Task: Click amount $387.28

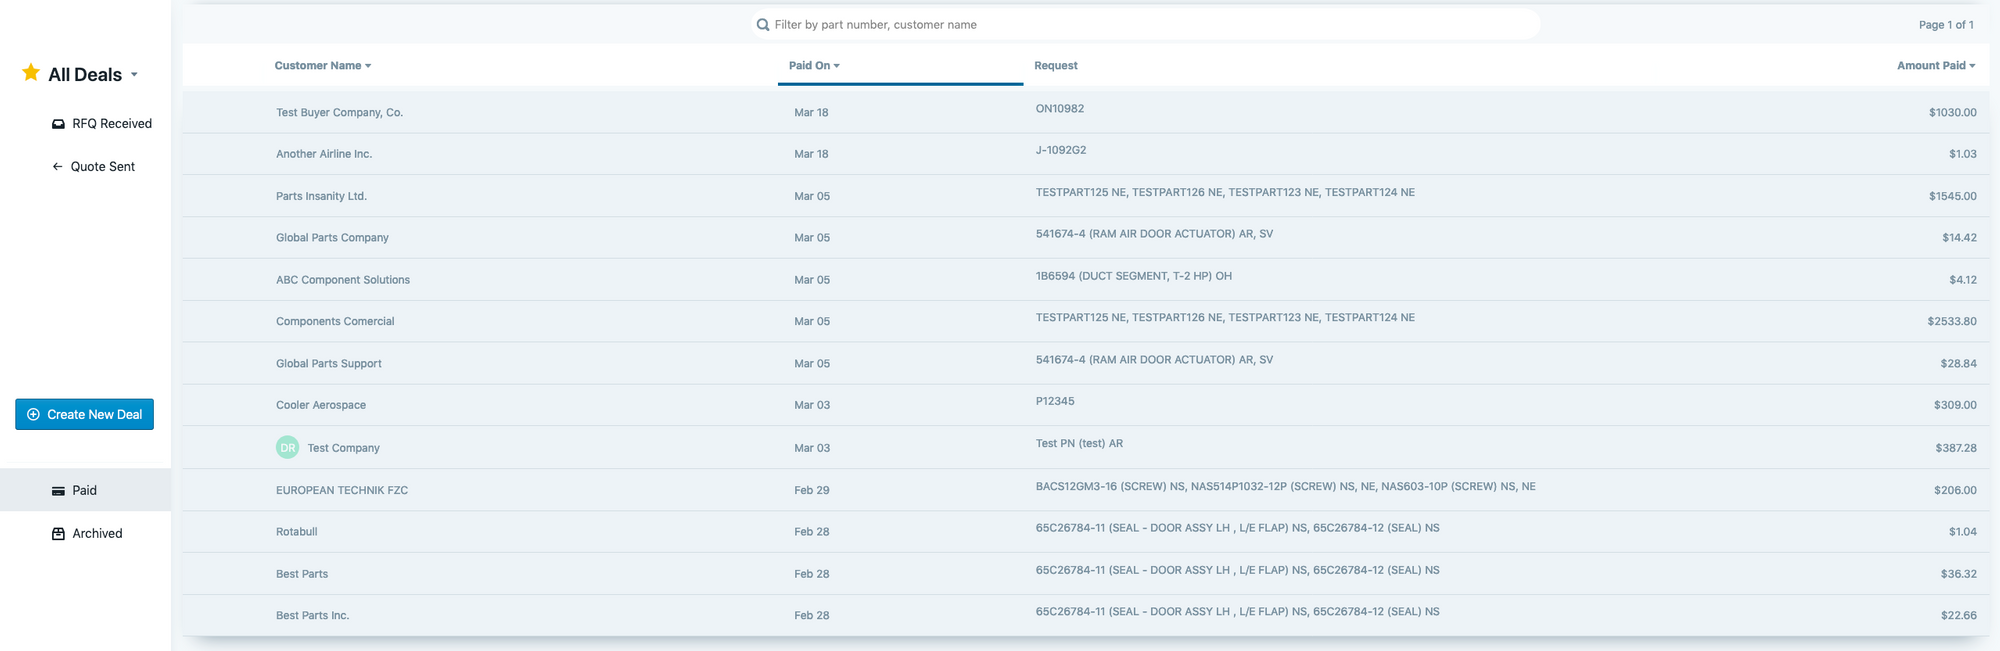Action: pos(1955,448)
